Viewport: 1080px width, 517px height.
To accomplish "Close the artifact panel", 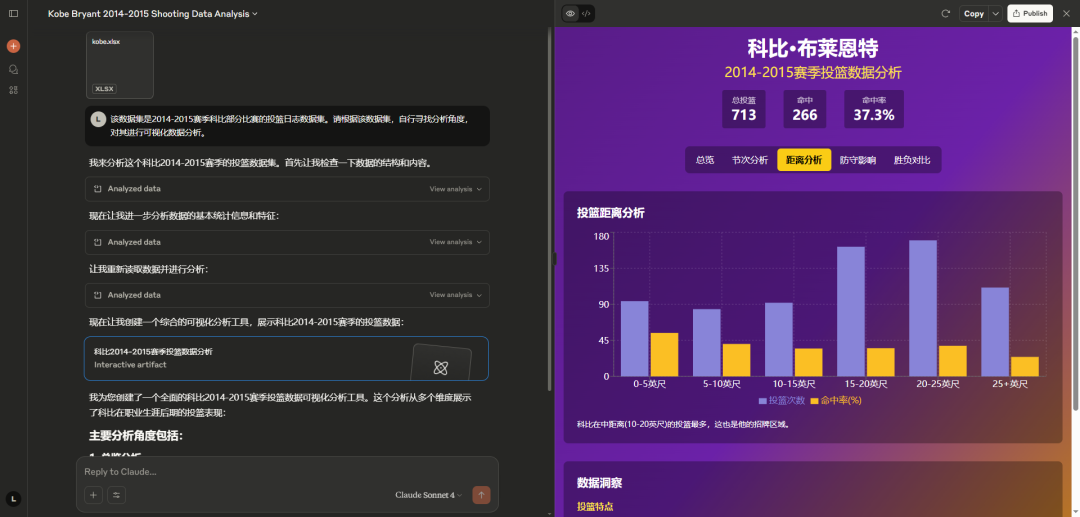I will click(1066, 13).
